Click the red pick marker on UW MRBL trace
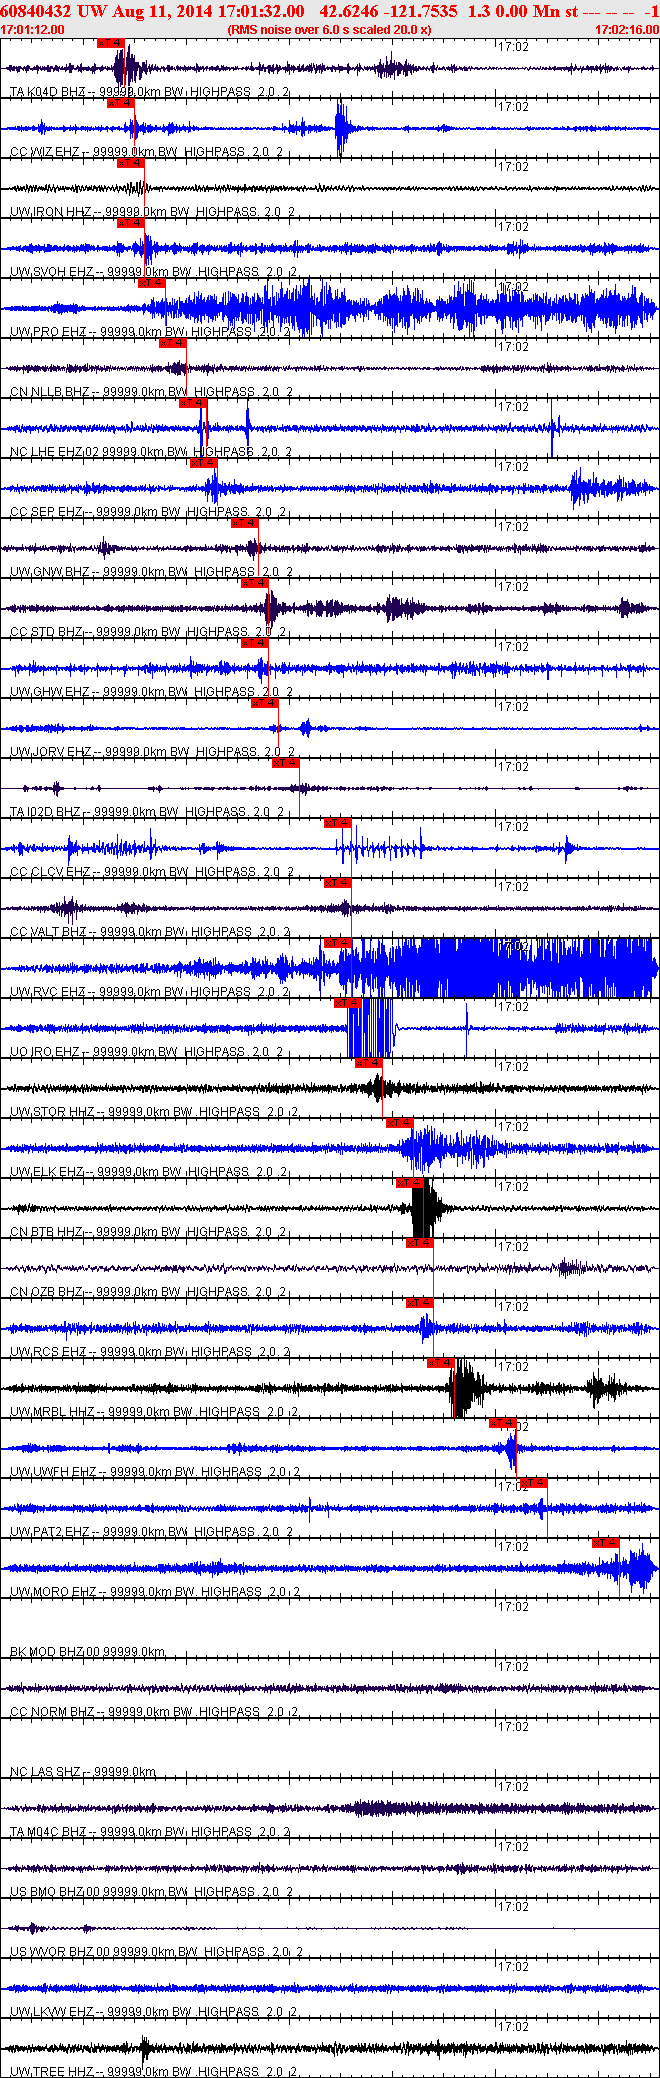This screenshot has width=660, height=2078. 441,1364
